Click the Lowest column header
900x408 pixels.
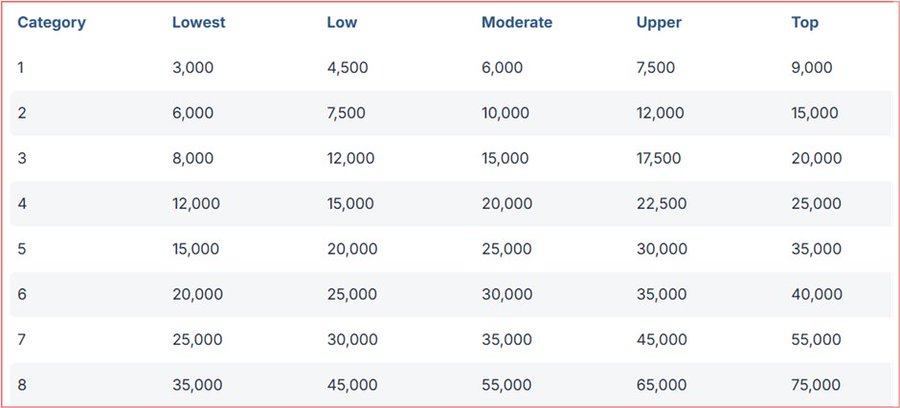click(x=198, y=23)
